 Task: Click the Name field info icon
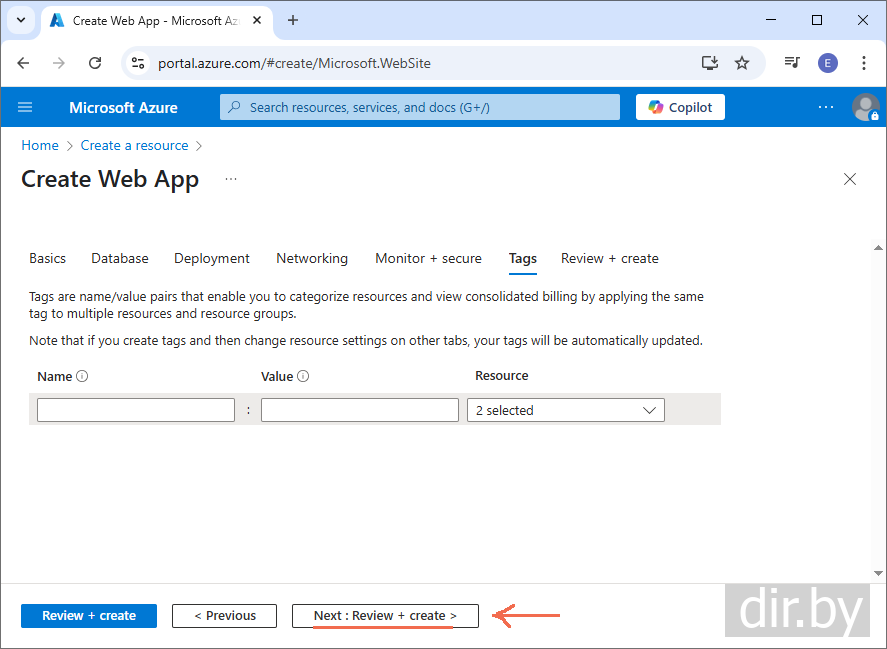pos(82,377)
